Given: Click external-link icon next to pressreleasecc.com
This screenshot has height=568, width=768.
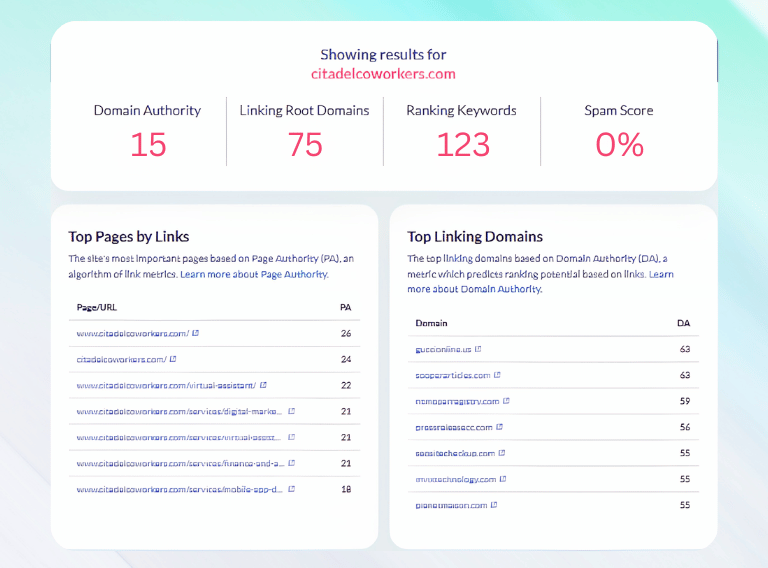Looking at the screenshot, I should (x=499, y=426).
